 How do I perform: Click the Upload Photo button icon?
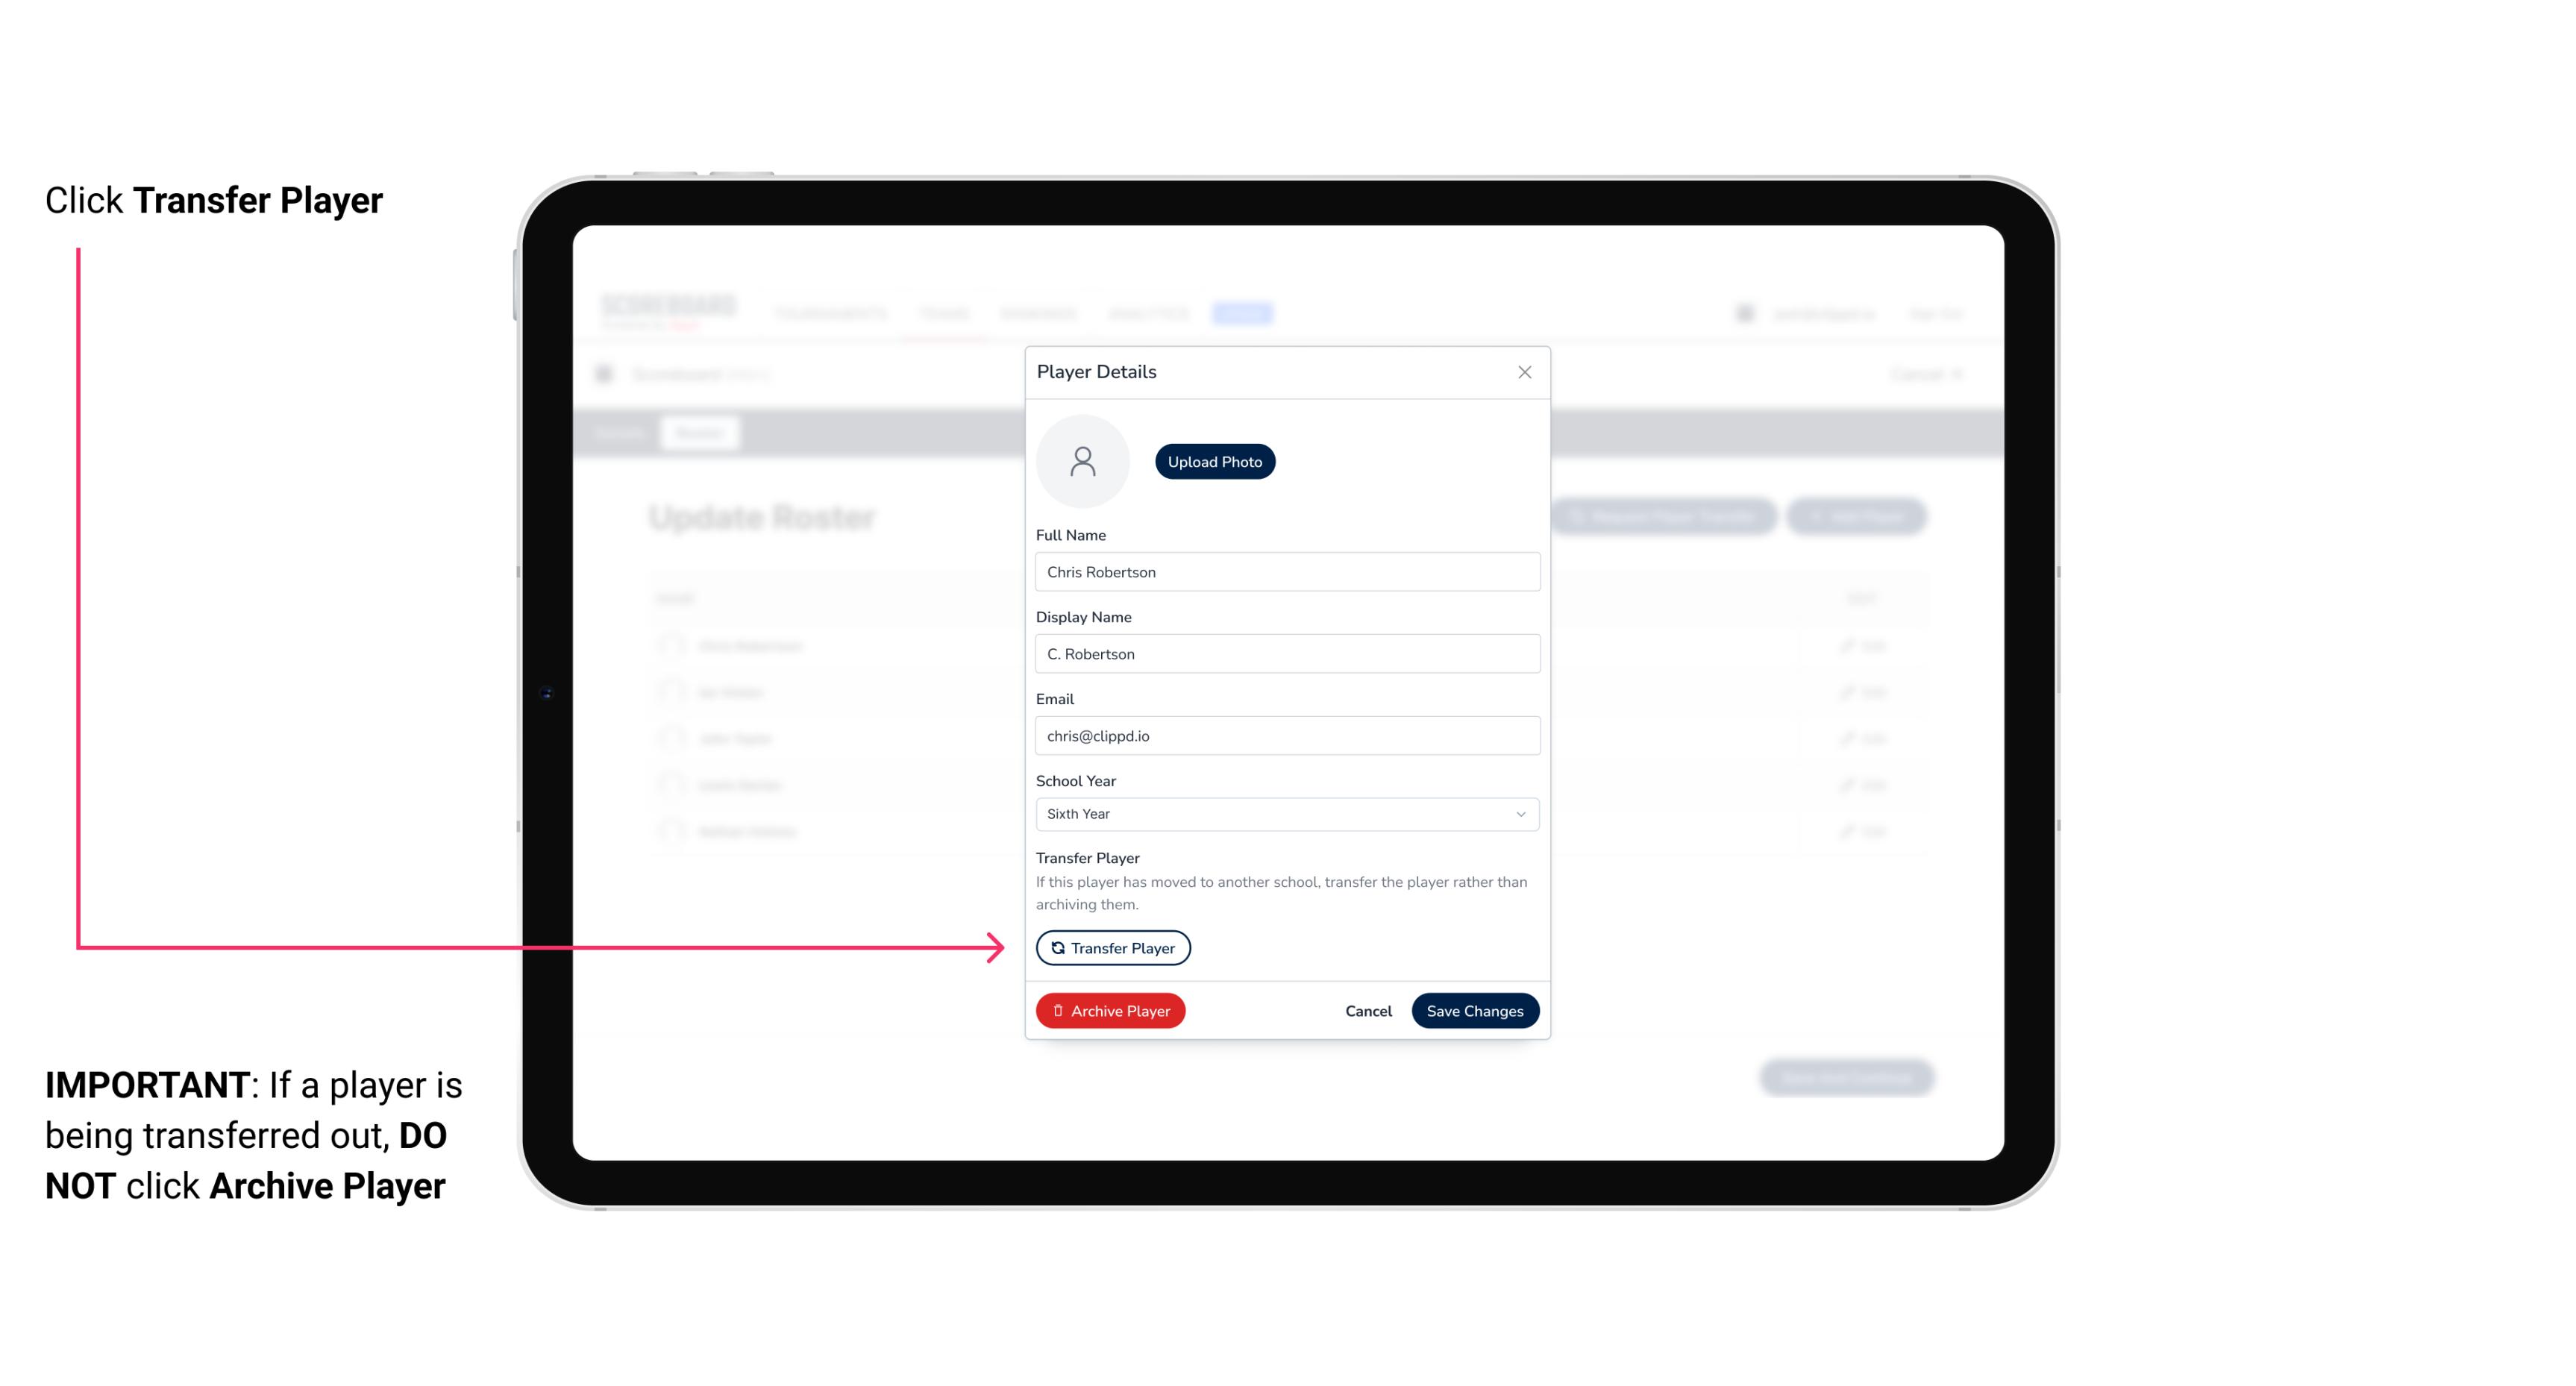[1215, 461]
